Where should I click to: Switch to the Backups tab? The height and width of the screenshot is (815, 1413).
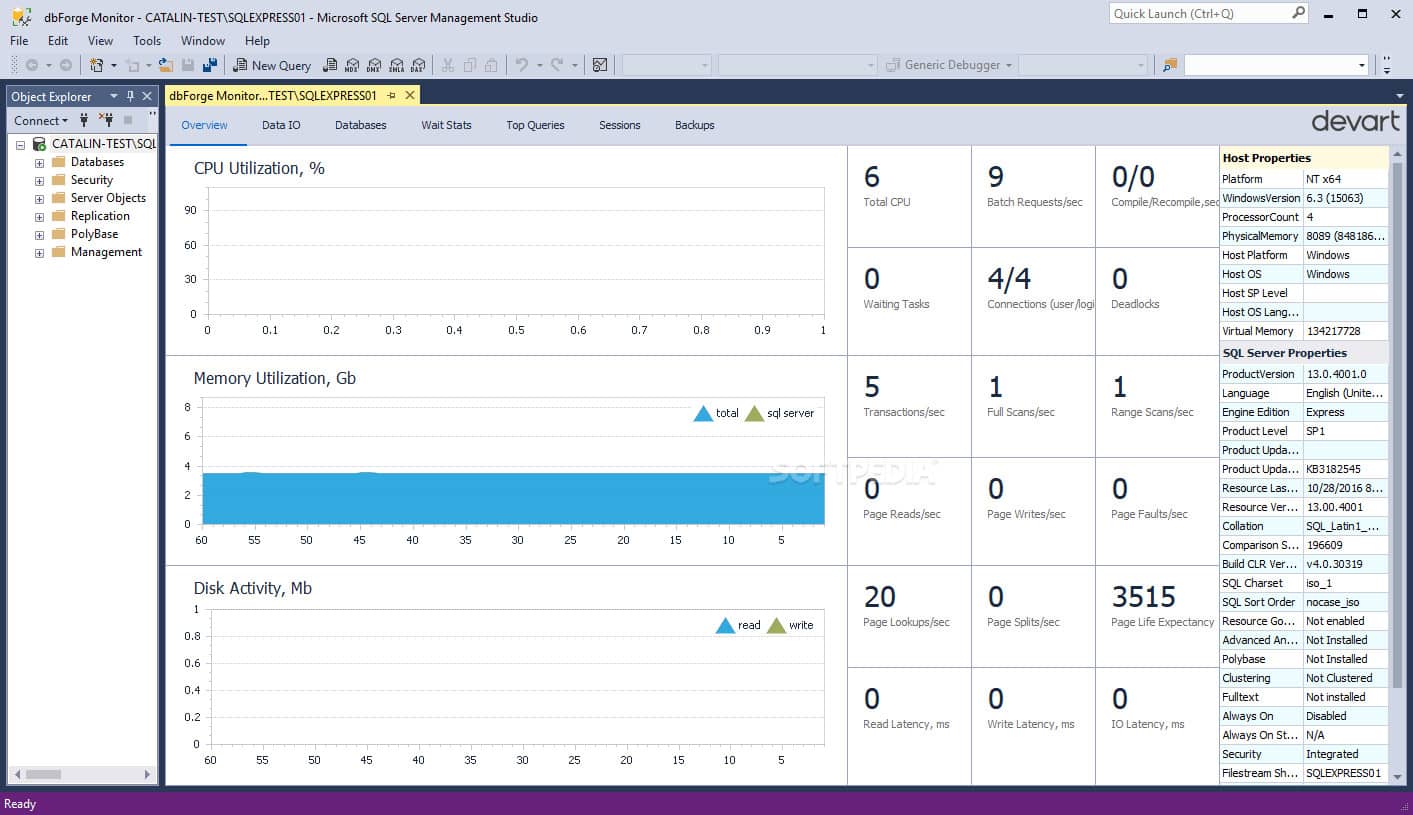point(694,125)
